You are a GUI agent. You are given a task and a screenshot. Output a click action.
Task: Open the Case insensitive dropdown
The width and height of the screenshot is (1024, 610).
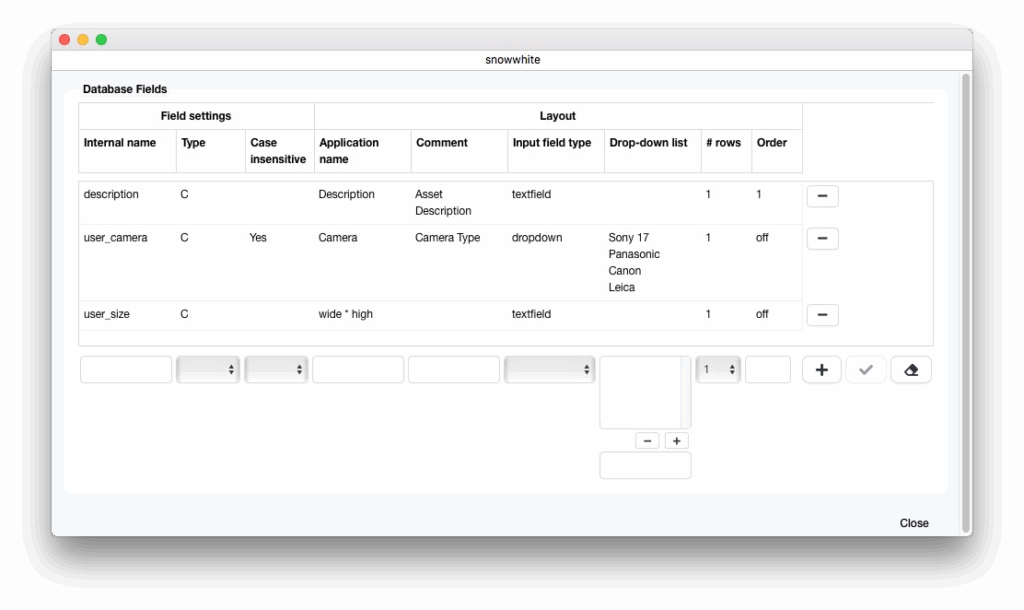pos(276,370)
